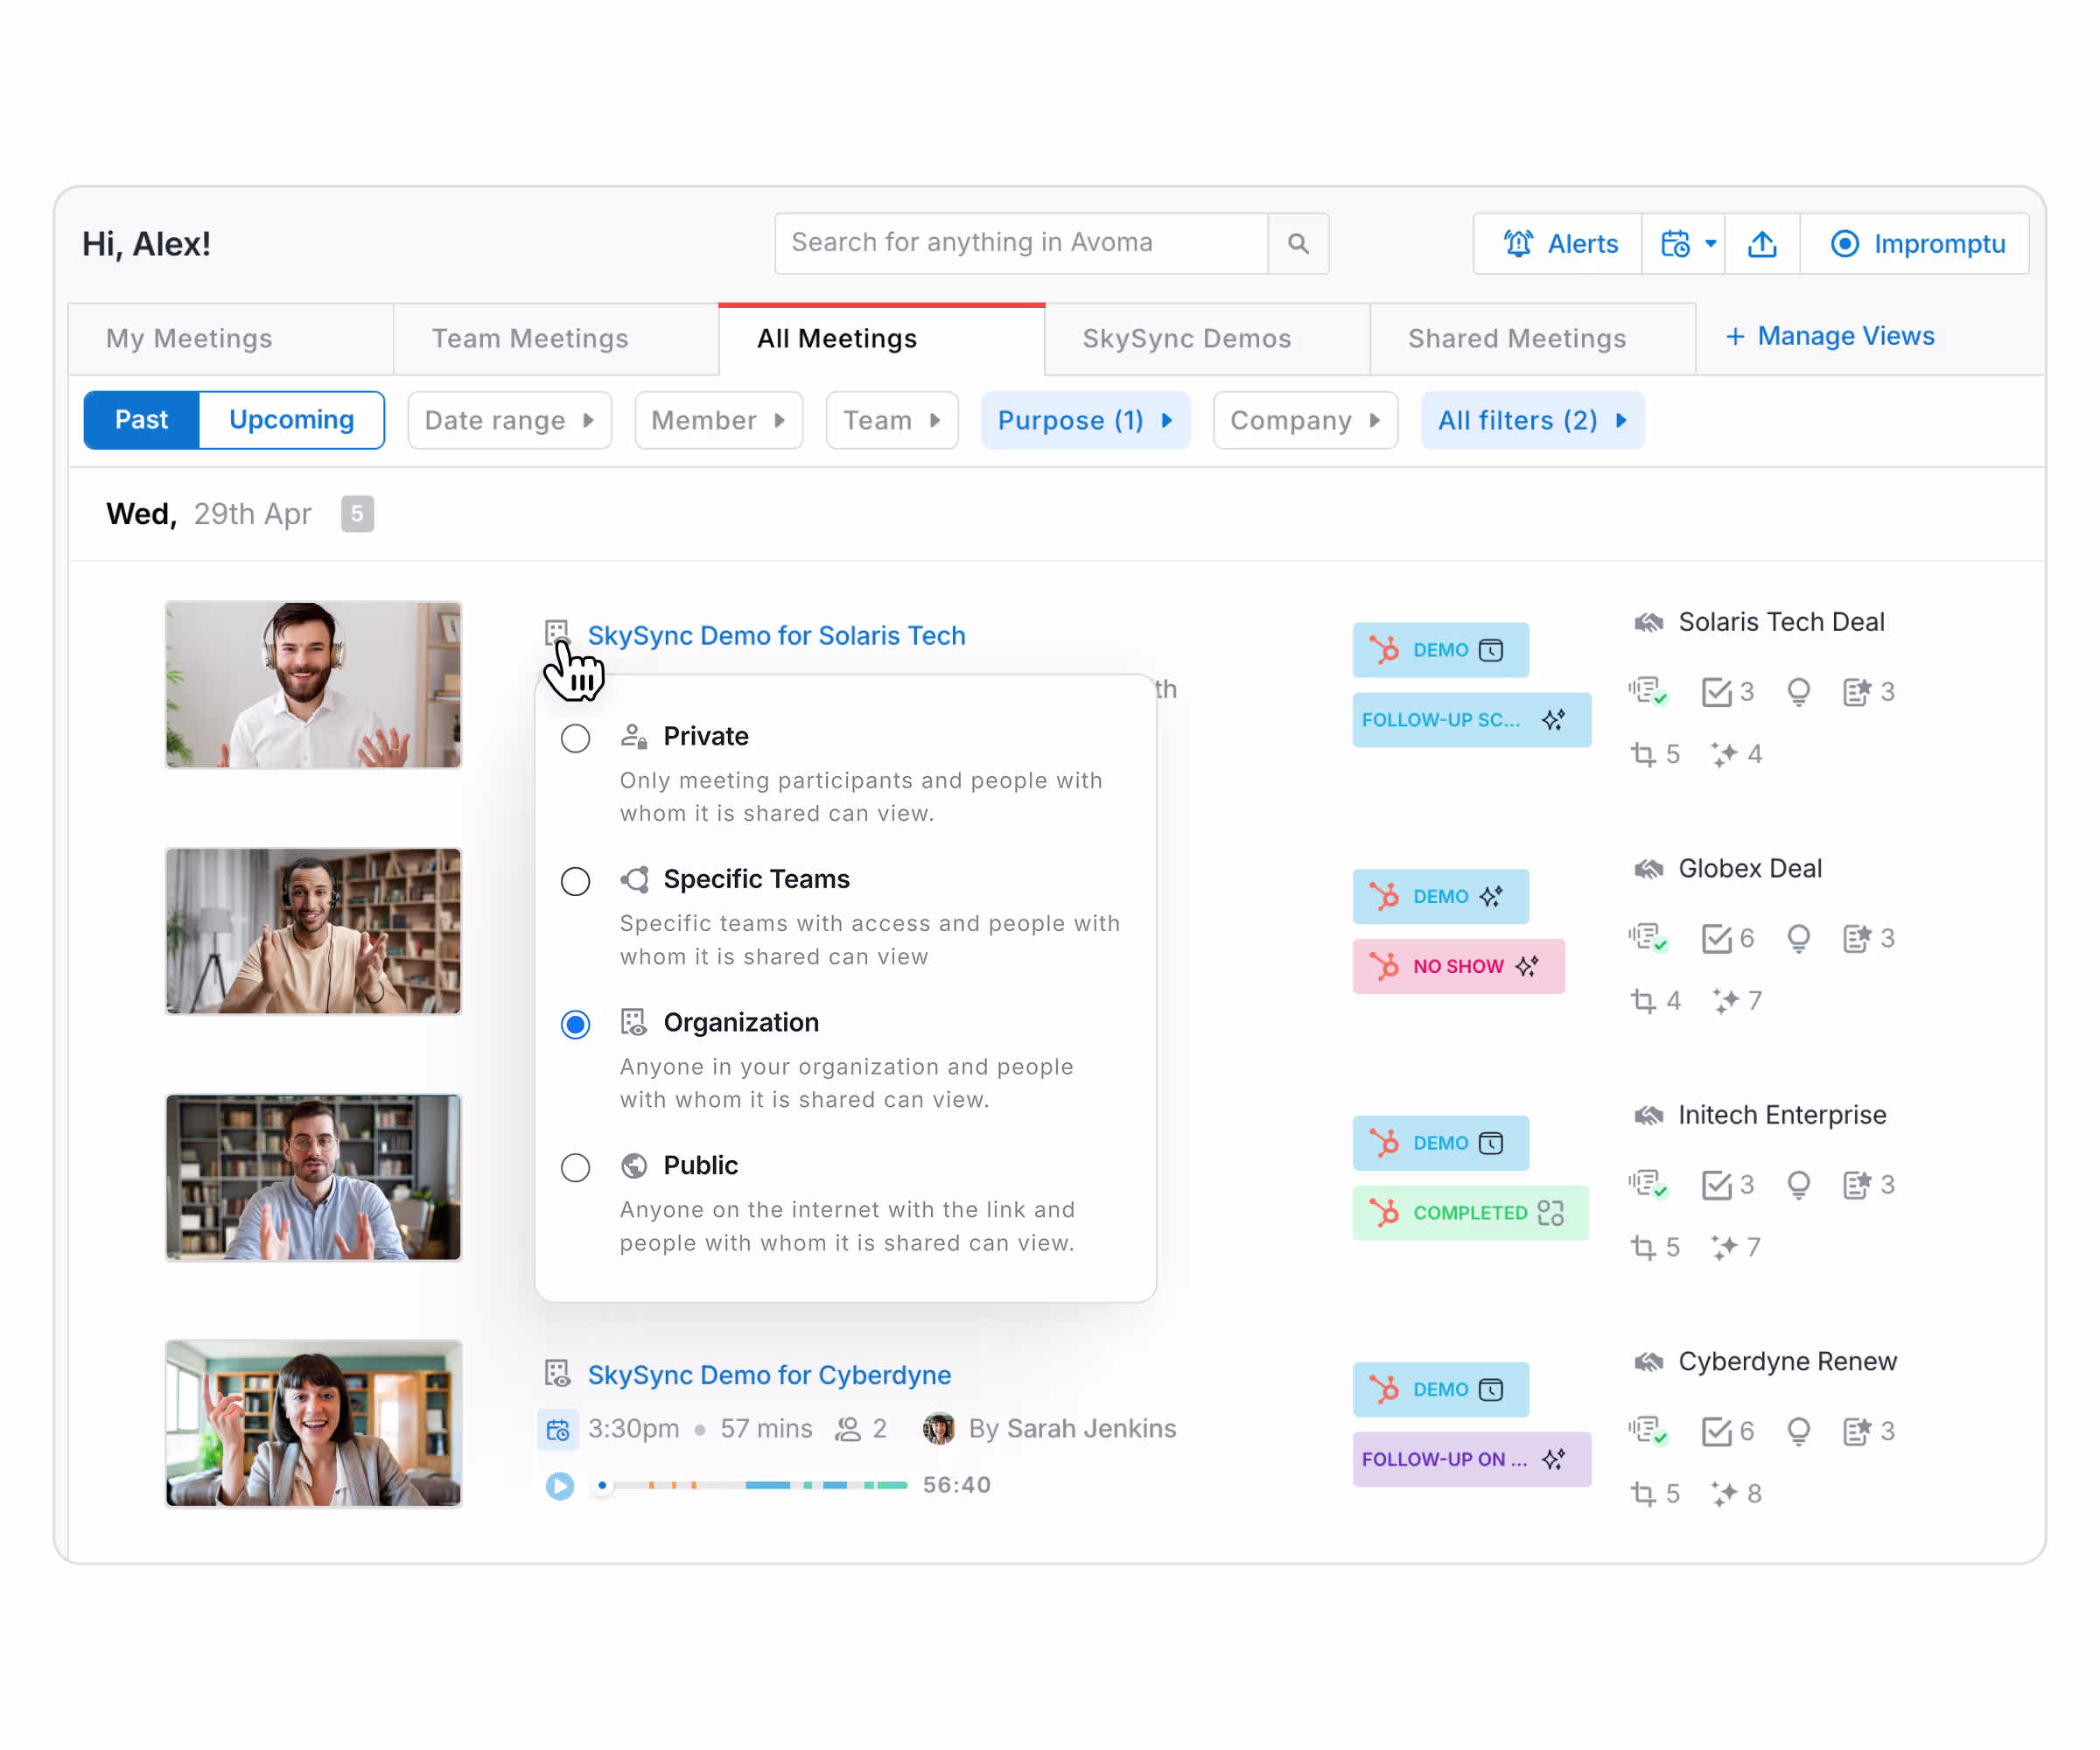
Task: Open the calendar schedule dropdown
Action: (1685, 243)
